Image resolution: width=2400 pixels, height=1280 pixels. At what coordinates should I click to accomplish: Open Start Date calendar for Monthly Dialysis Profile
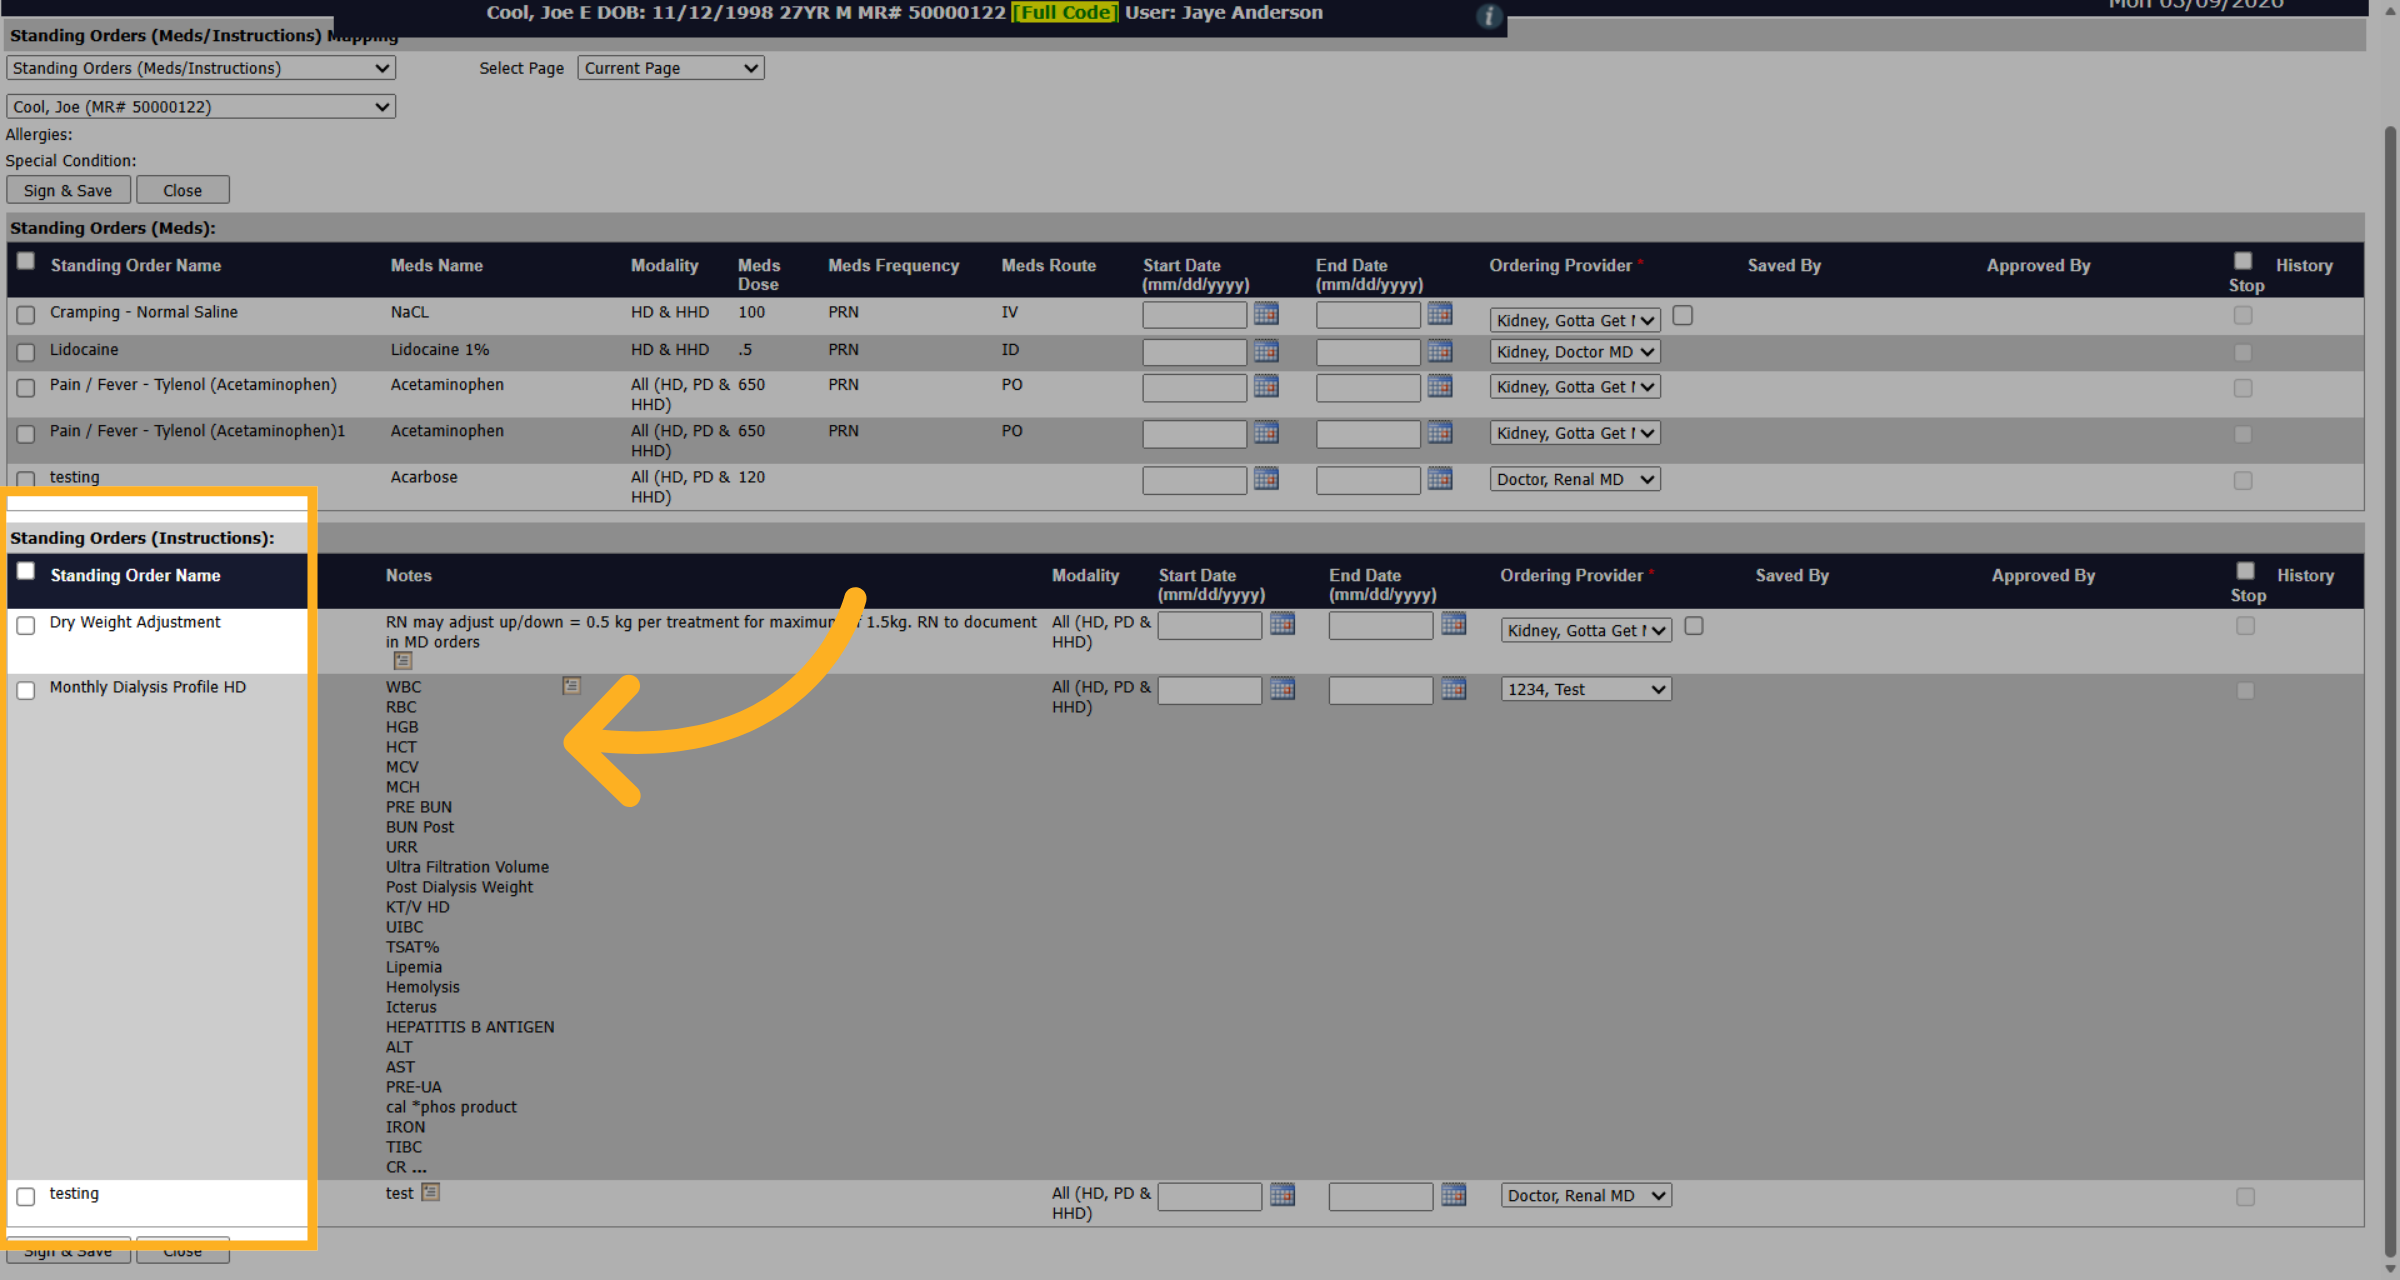click(1282, 689)
